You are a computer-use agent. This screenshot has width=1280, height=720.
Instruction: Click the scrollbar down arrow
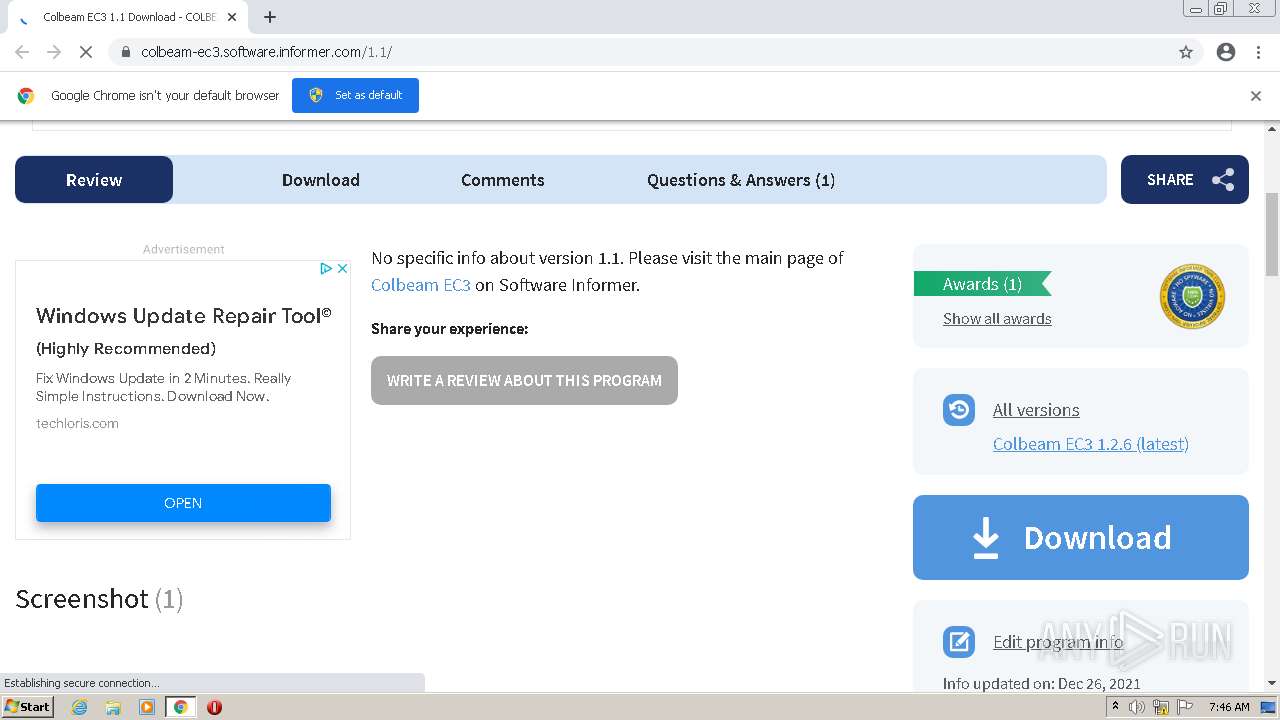click(x=1272, y=683)
